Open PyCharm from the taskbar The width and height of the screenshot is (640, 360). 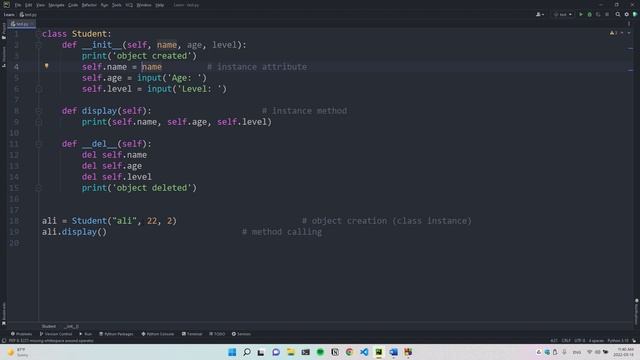pyautogui.click(x=379, y=352)
